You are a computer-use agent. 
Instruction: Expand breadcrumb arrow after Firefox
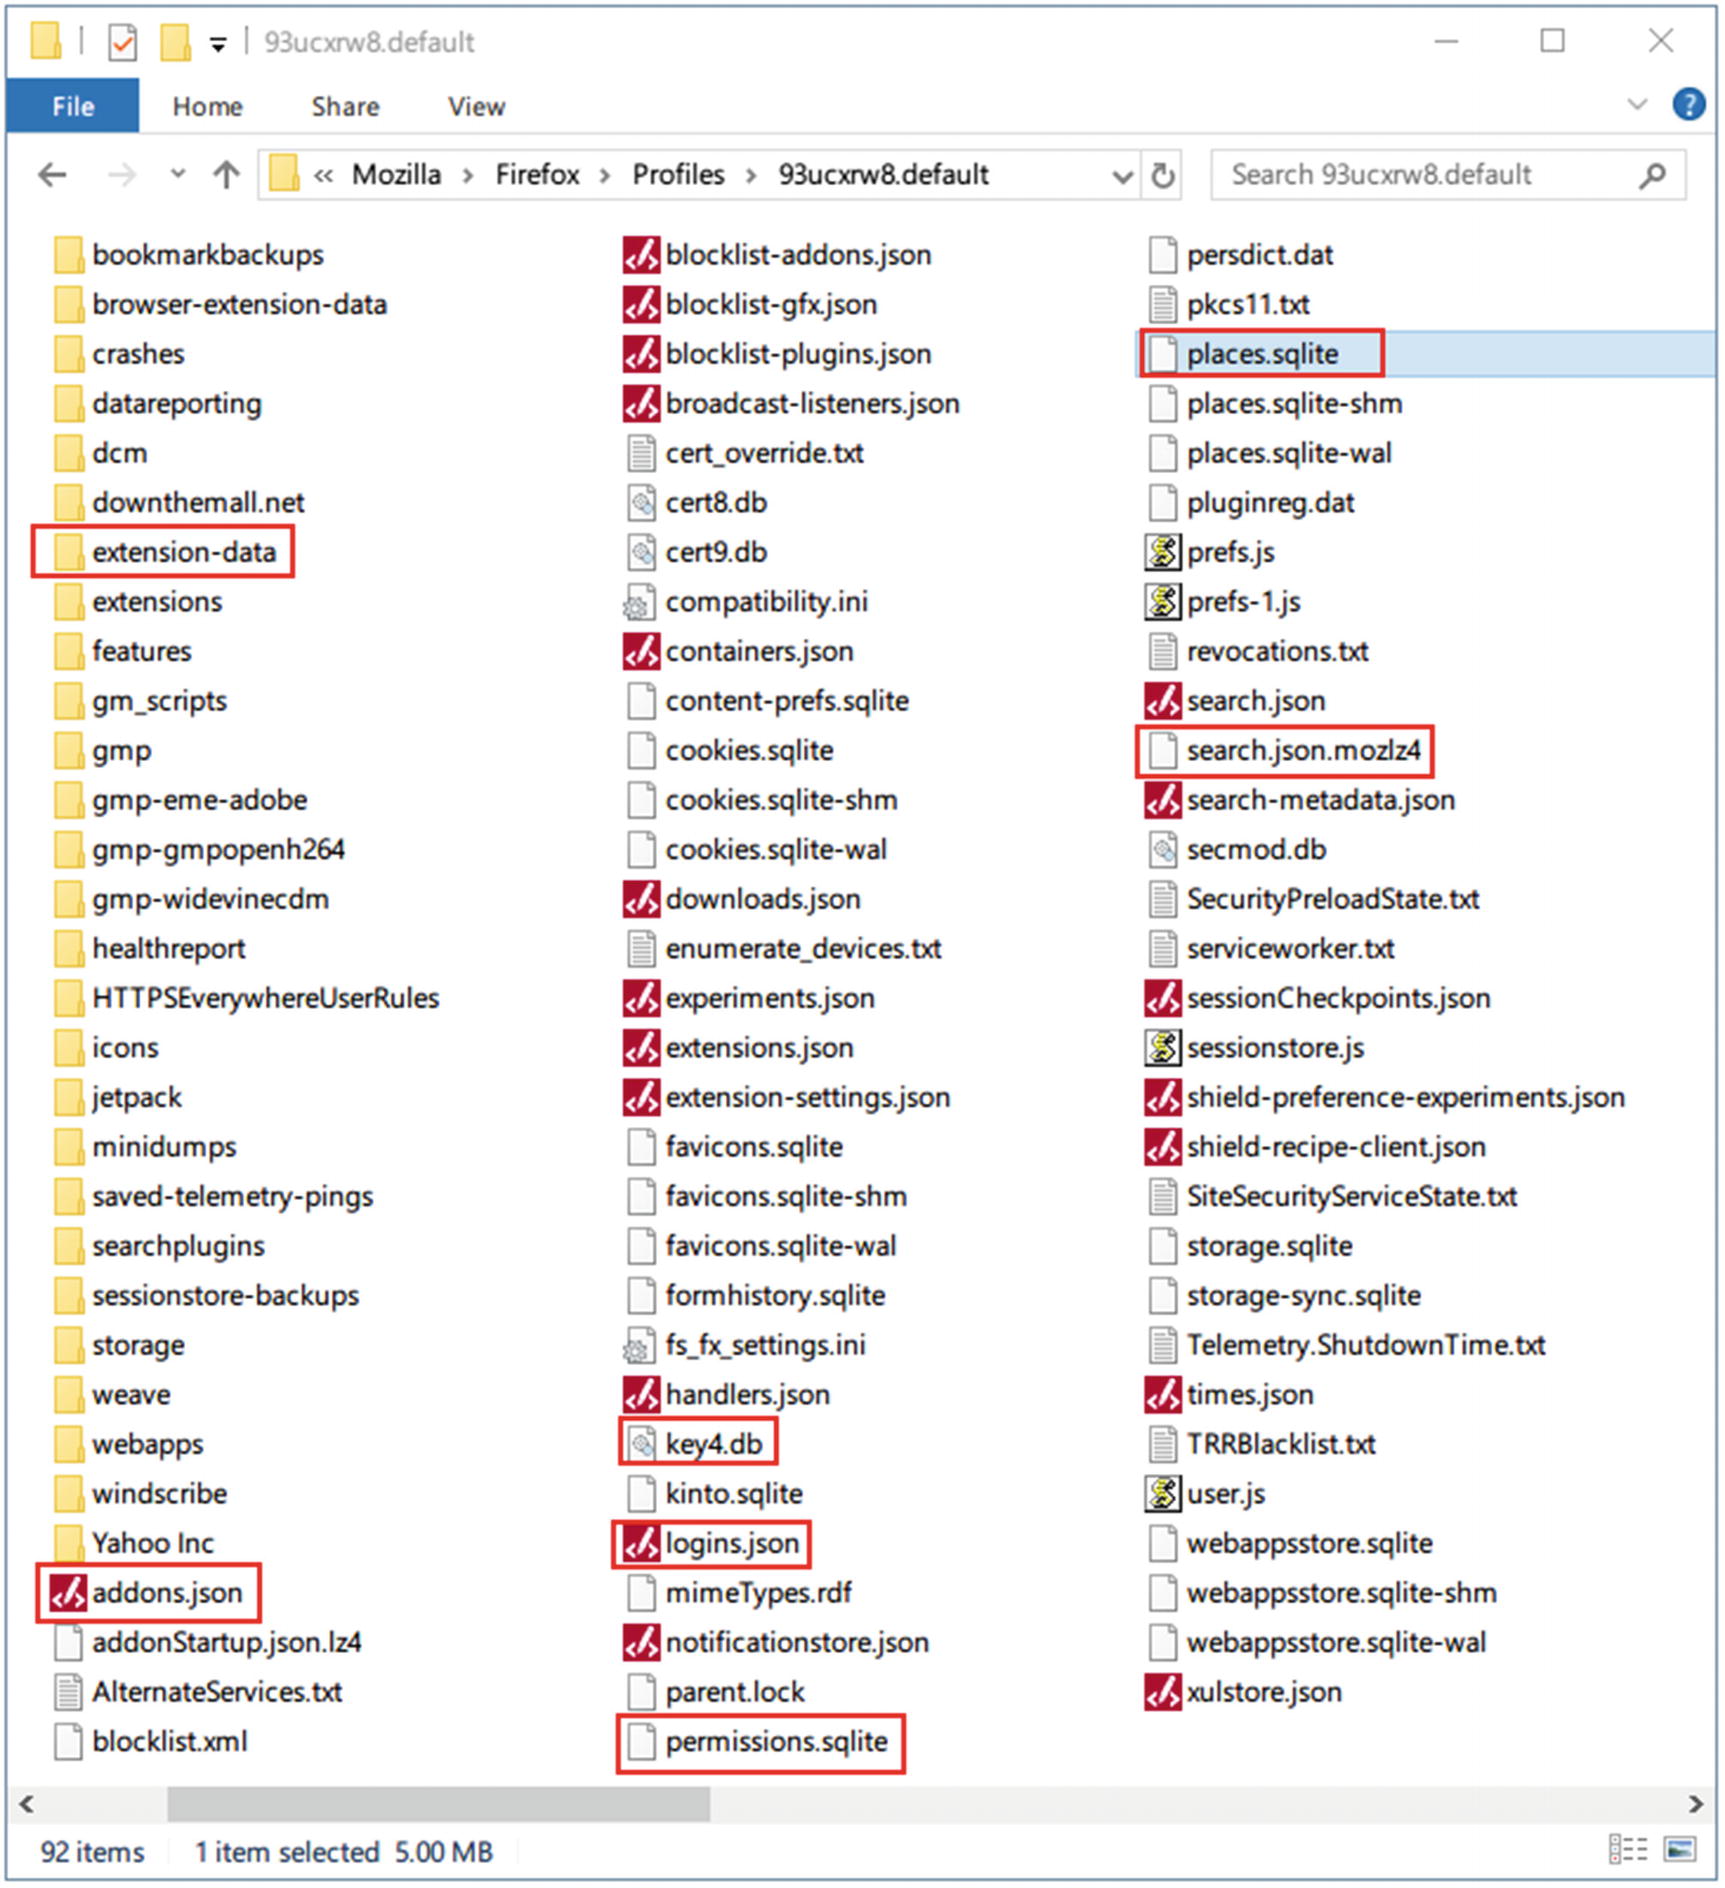605,177
